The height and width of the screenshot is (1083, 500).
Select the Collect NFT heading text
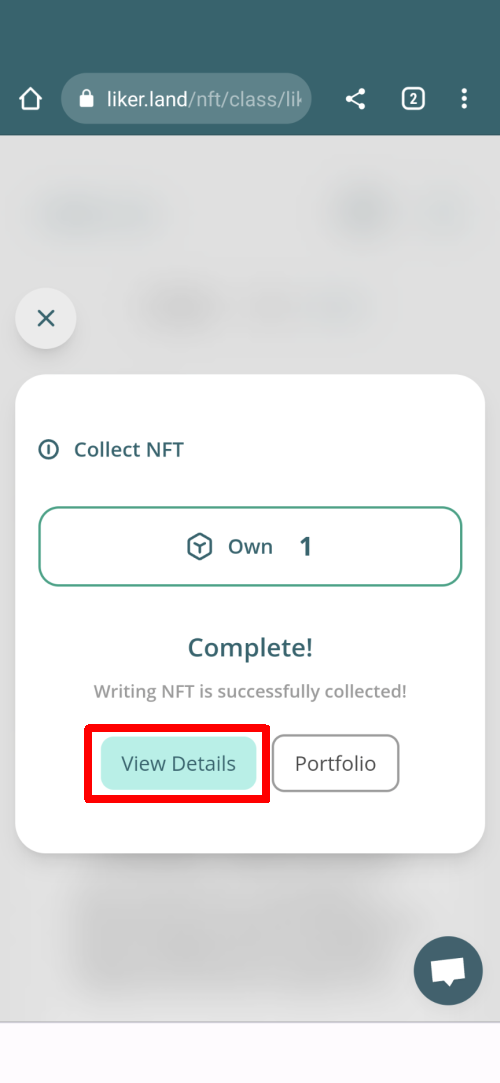pos(129,450)
